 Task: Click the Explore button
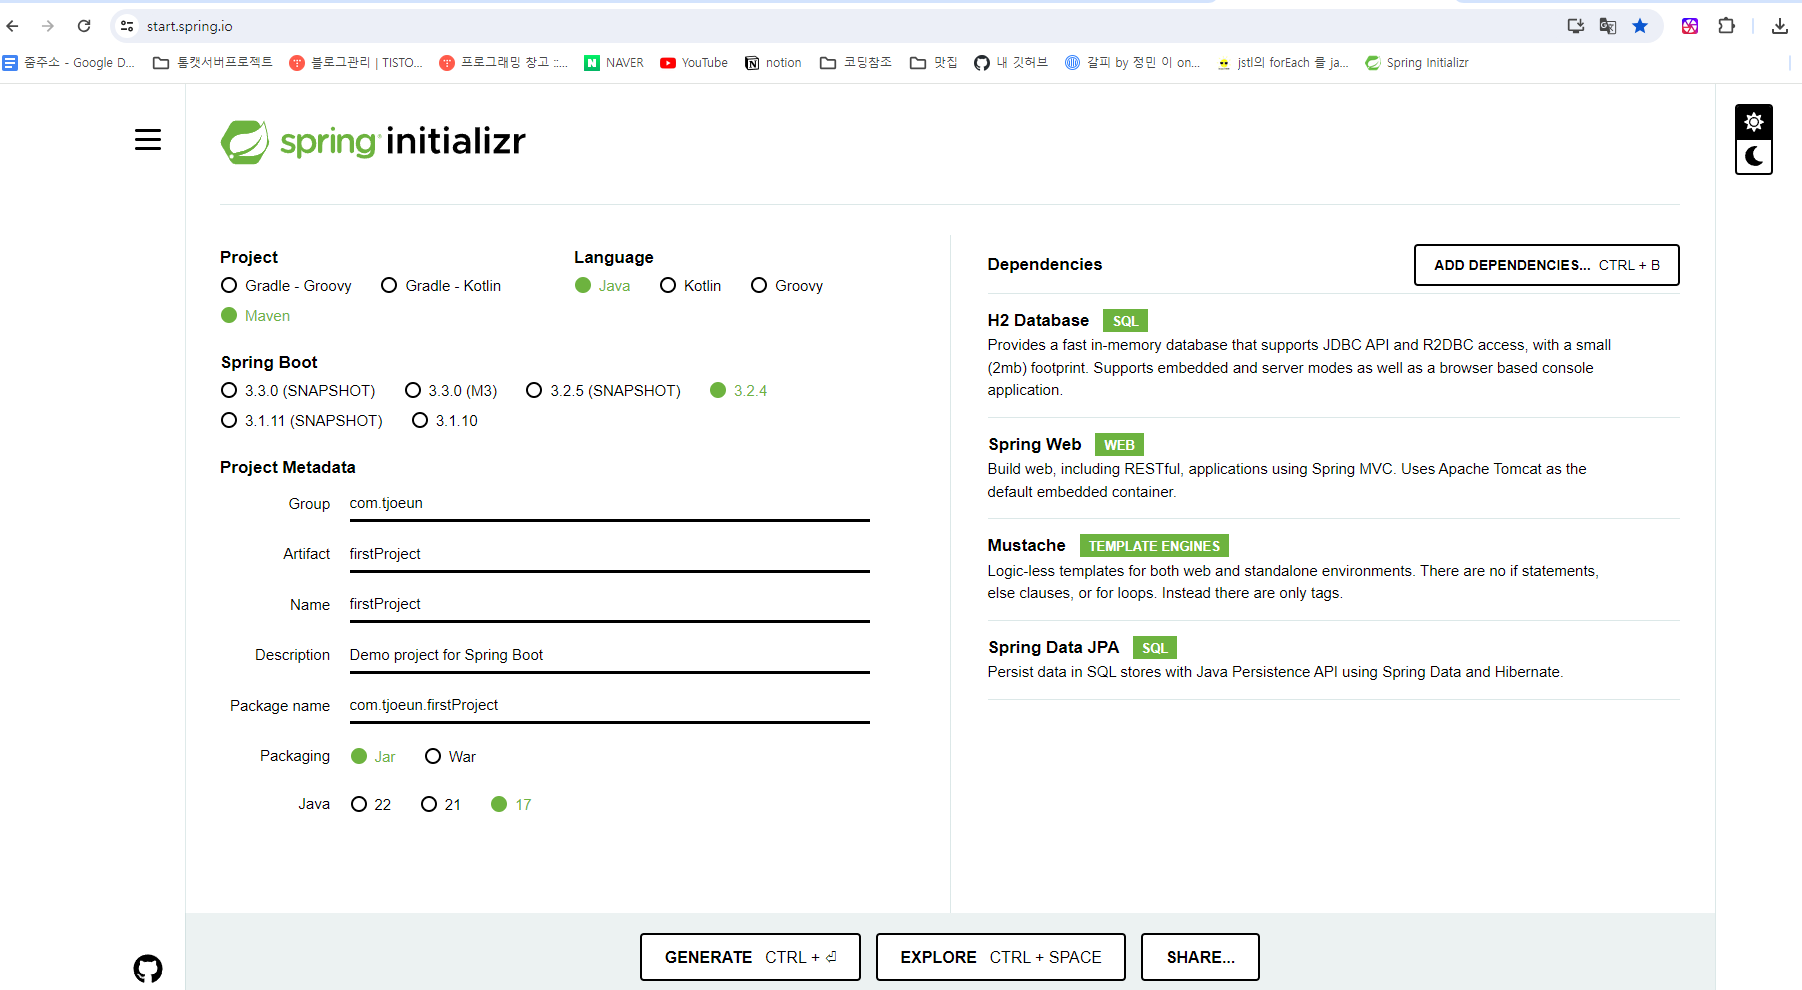(x=1000, y=957)
